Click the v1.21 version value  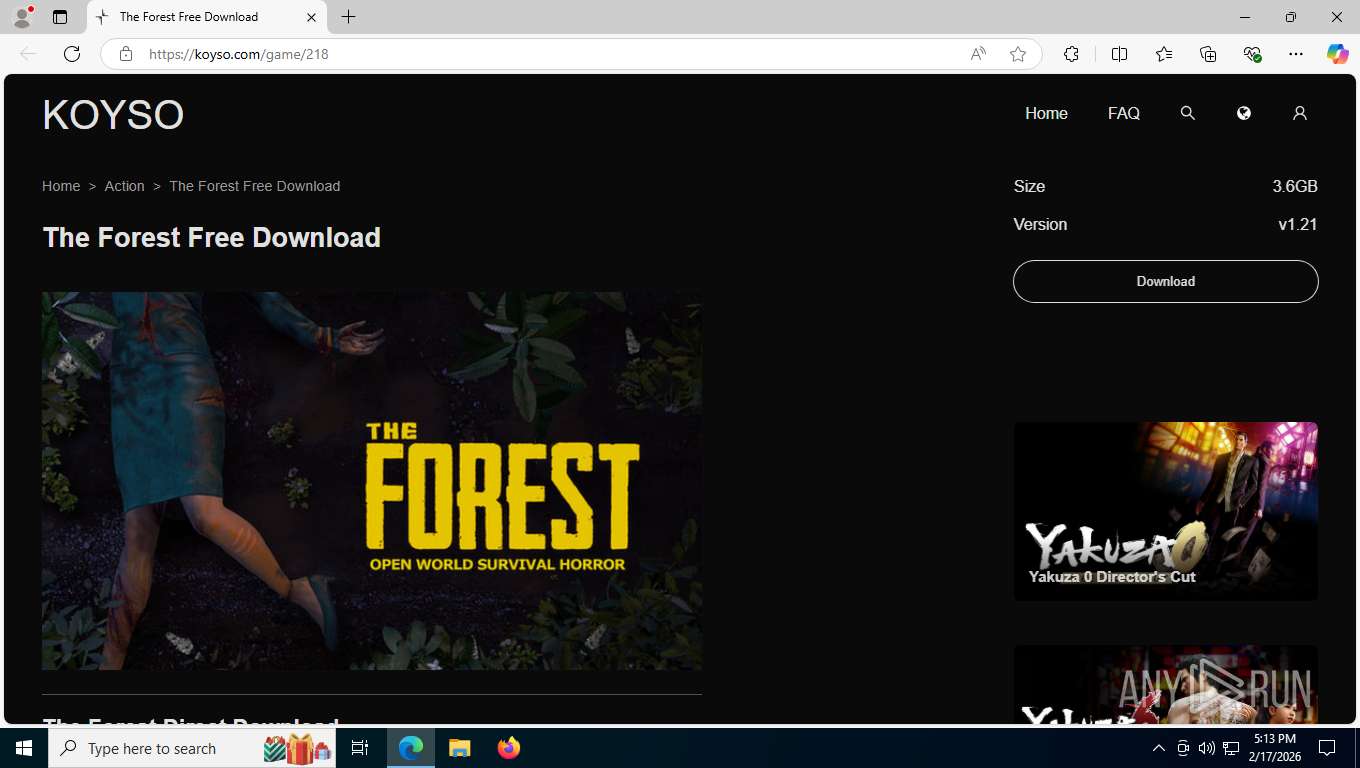point(1298,224)
